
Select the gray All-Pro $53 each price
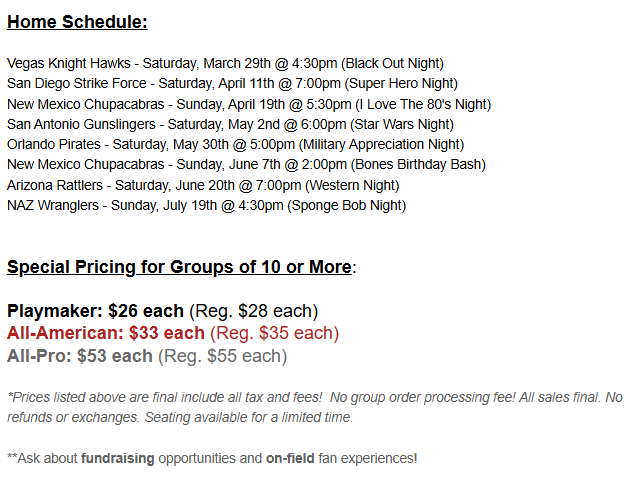(x=80, y=355)
